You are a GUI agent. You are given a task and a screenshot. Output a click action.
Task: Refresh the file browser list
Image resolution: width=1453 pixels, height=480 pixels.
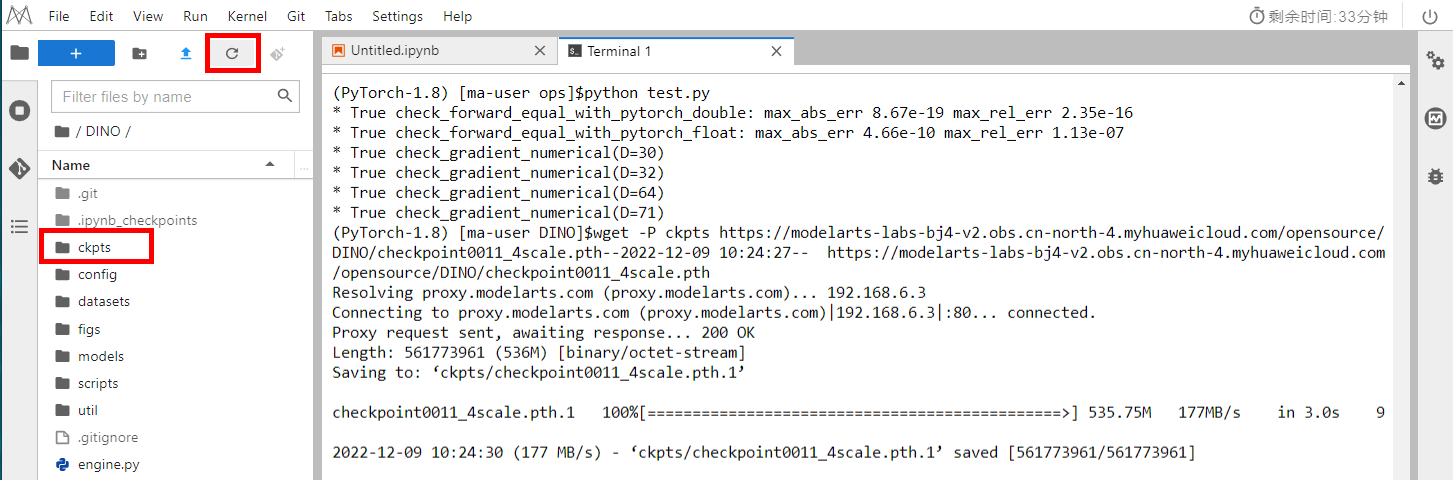232,54
